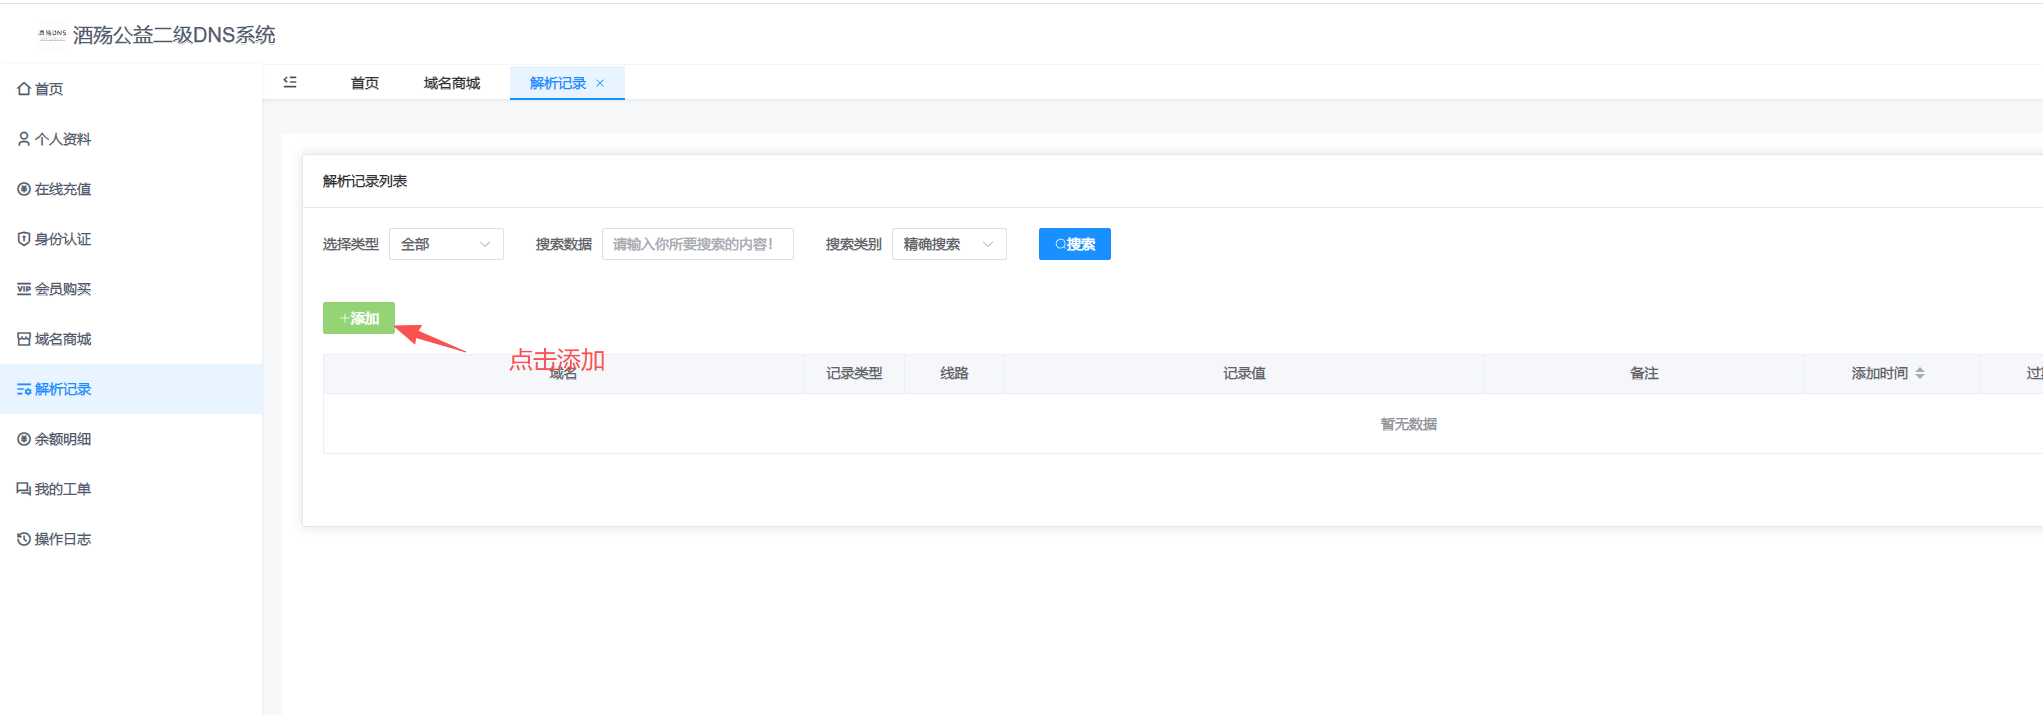Click the 搜索数据 input field

coord(698,244)
